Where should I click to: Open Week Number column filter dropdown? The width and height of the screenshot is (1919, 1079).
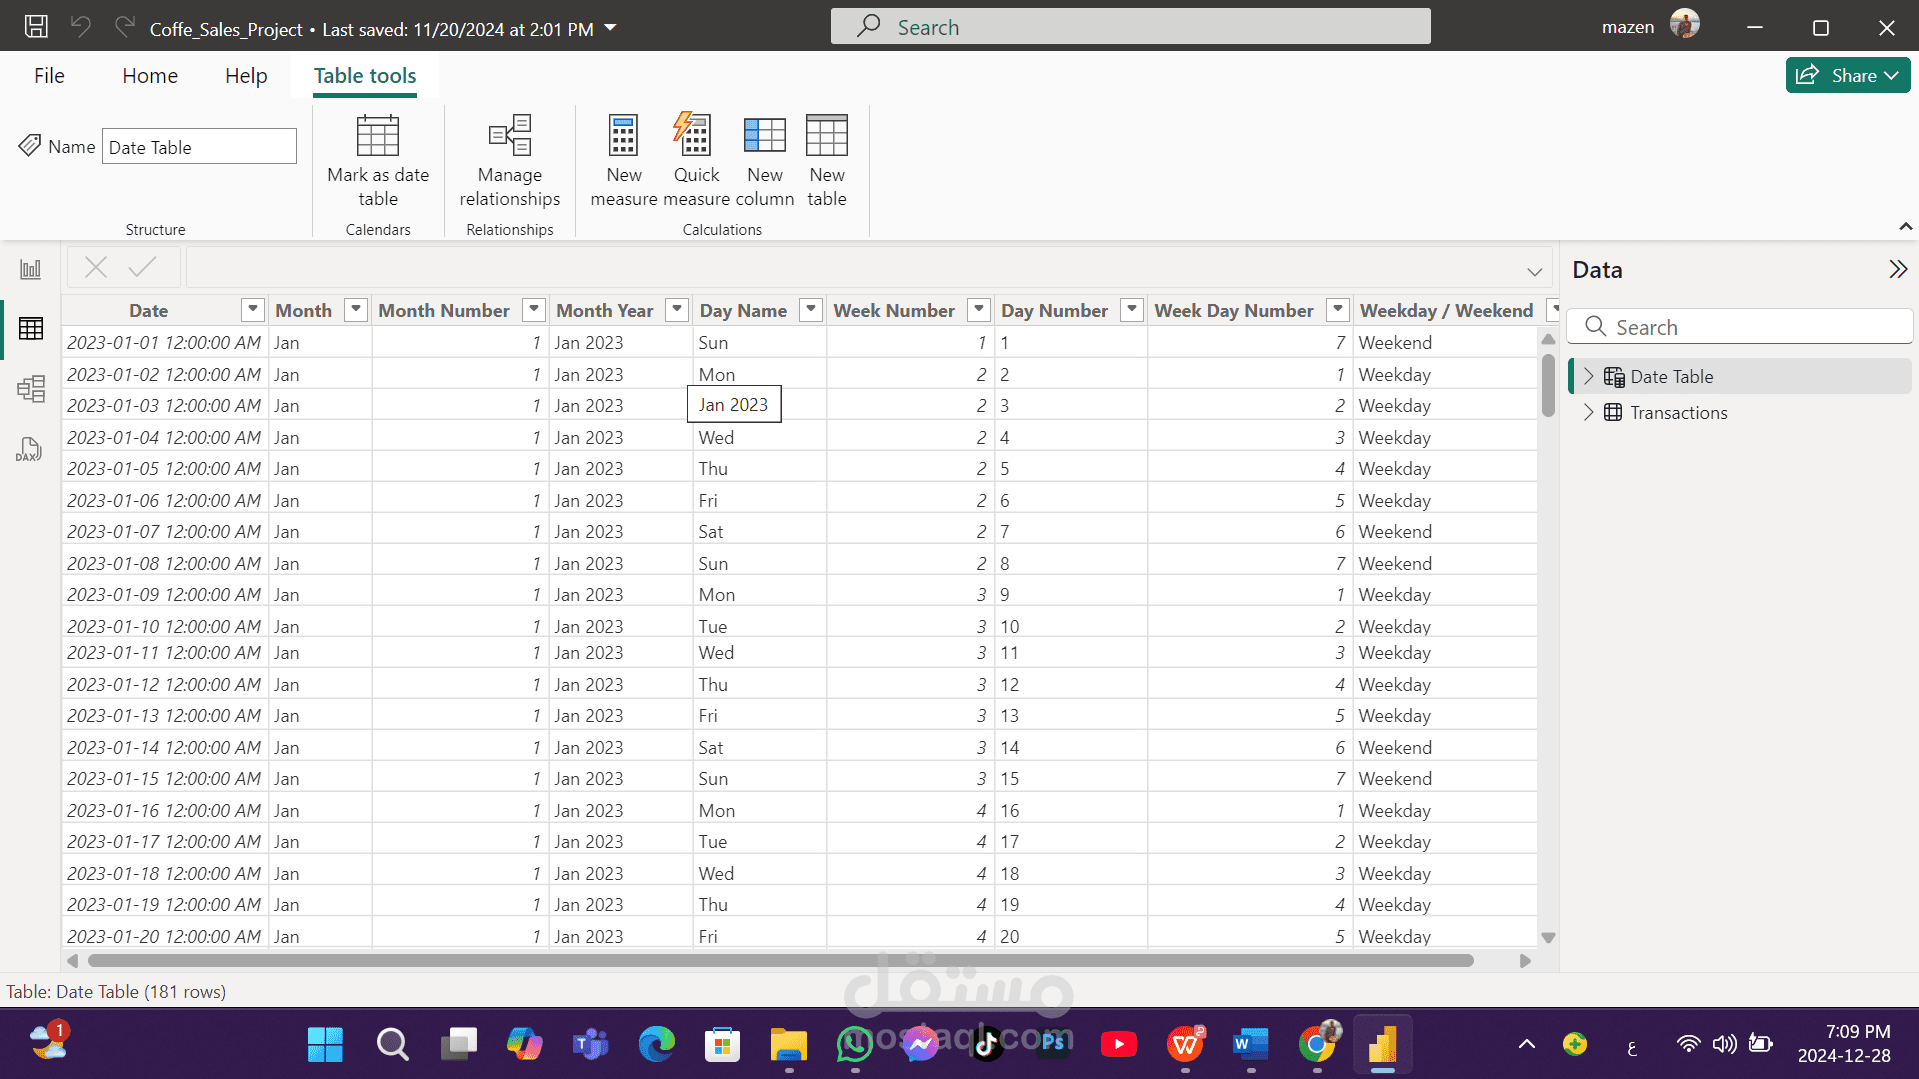tap(980, 310)
